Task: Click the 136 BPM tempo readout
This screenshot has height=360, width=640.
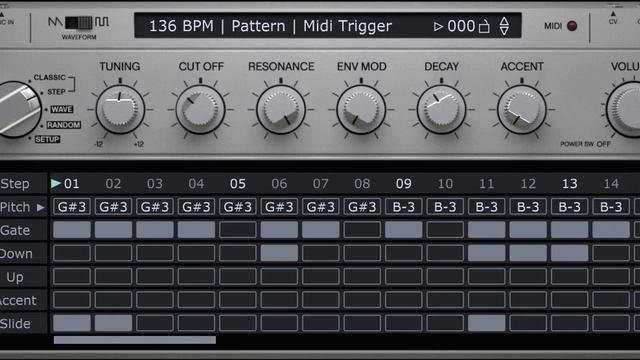Action: click(x=181, y=26)
